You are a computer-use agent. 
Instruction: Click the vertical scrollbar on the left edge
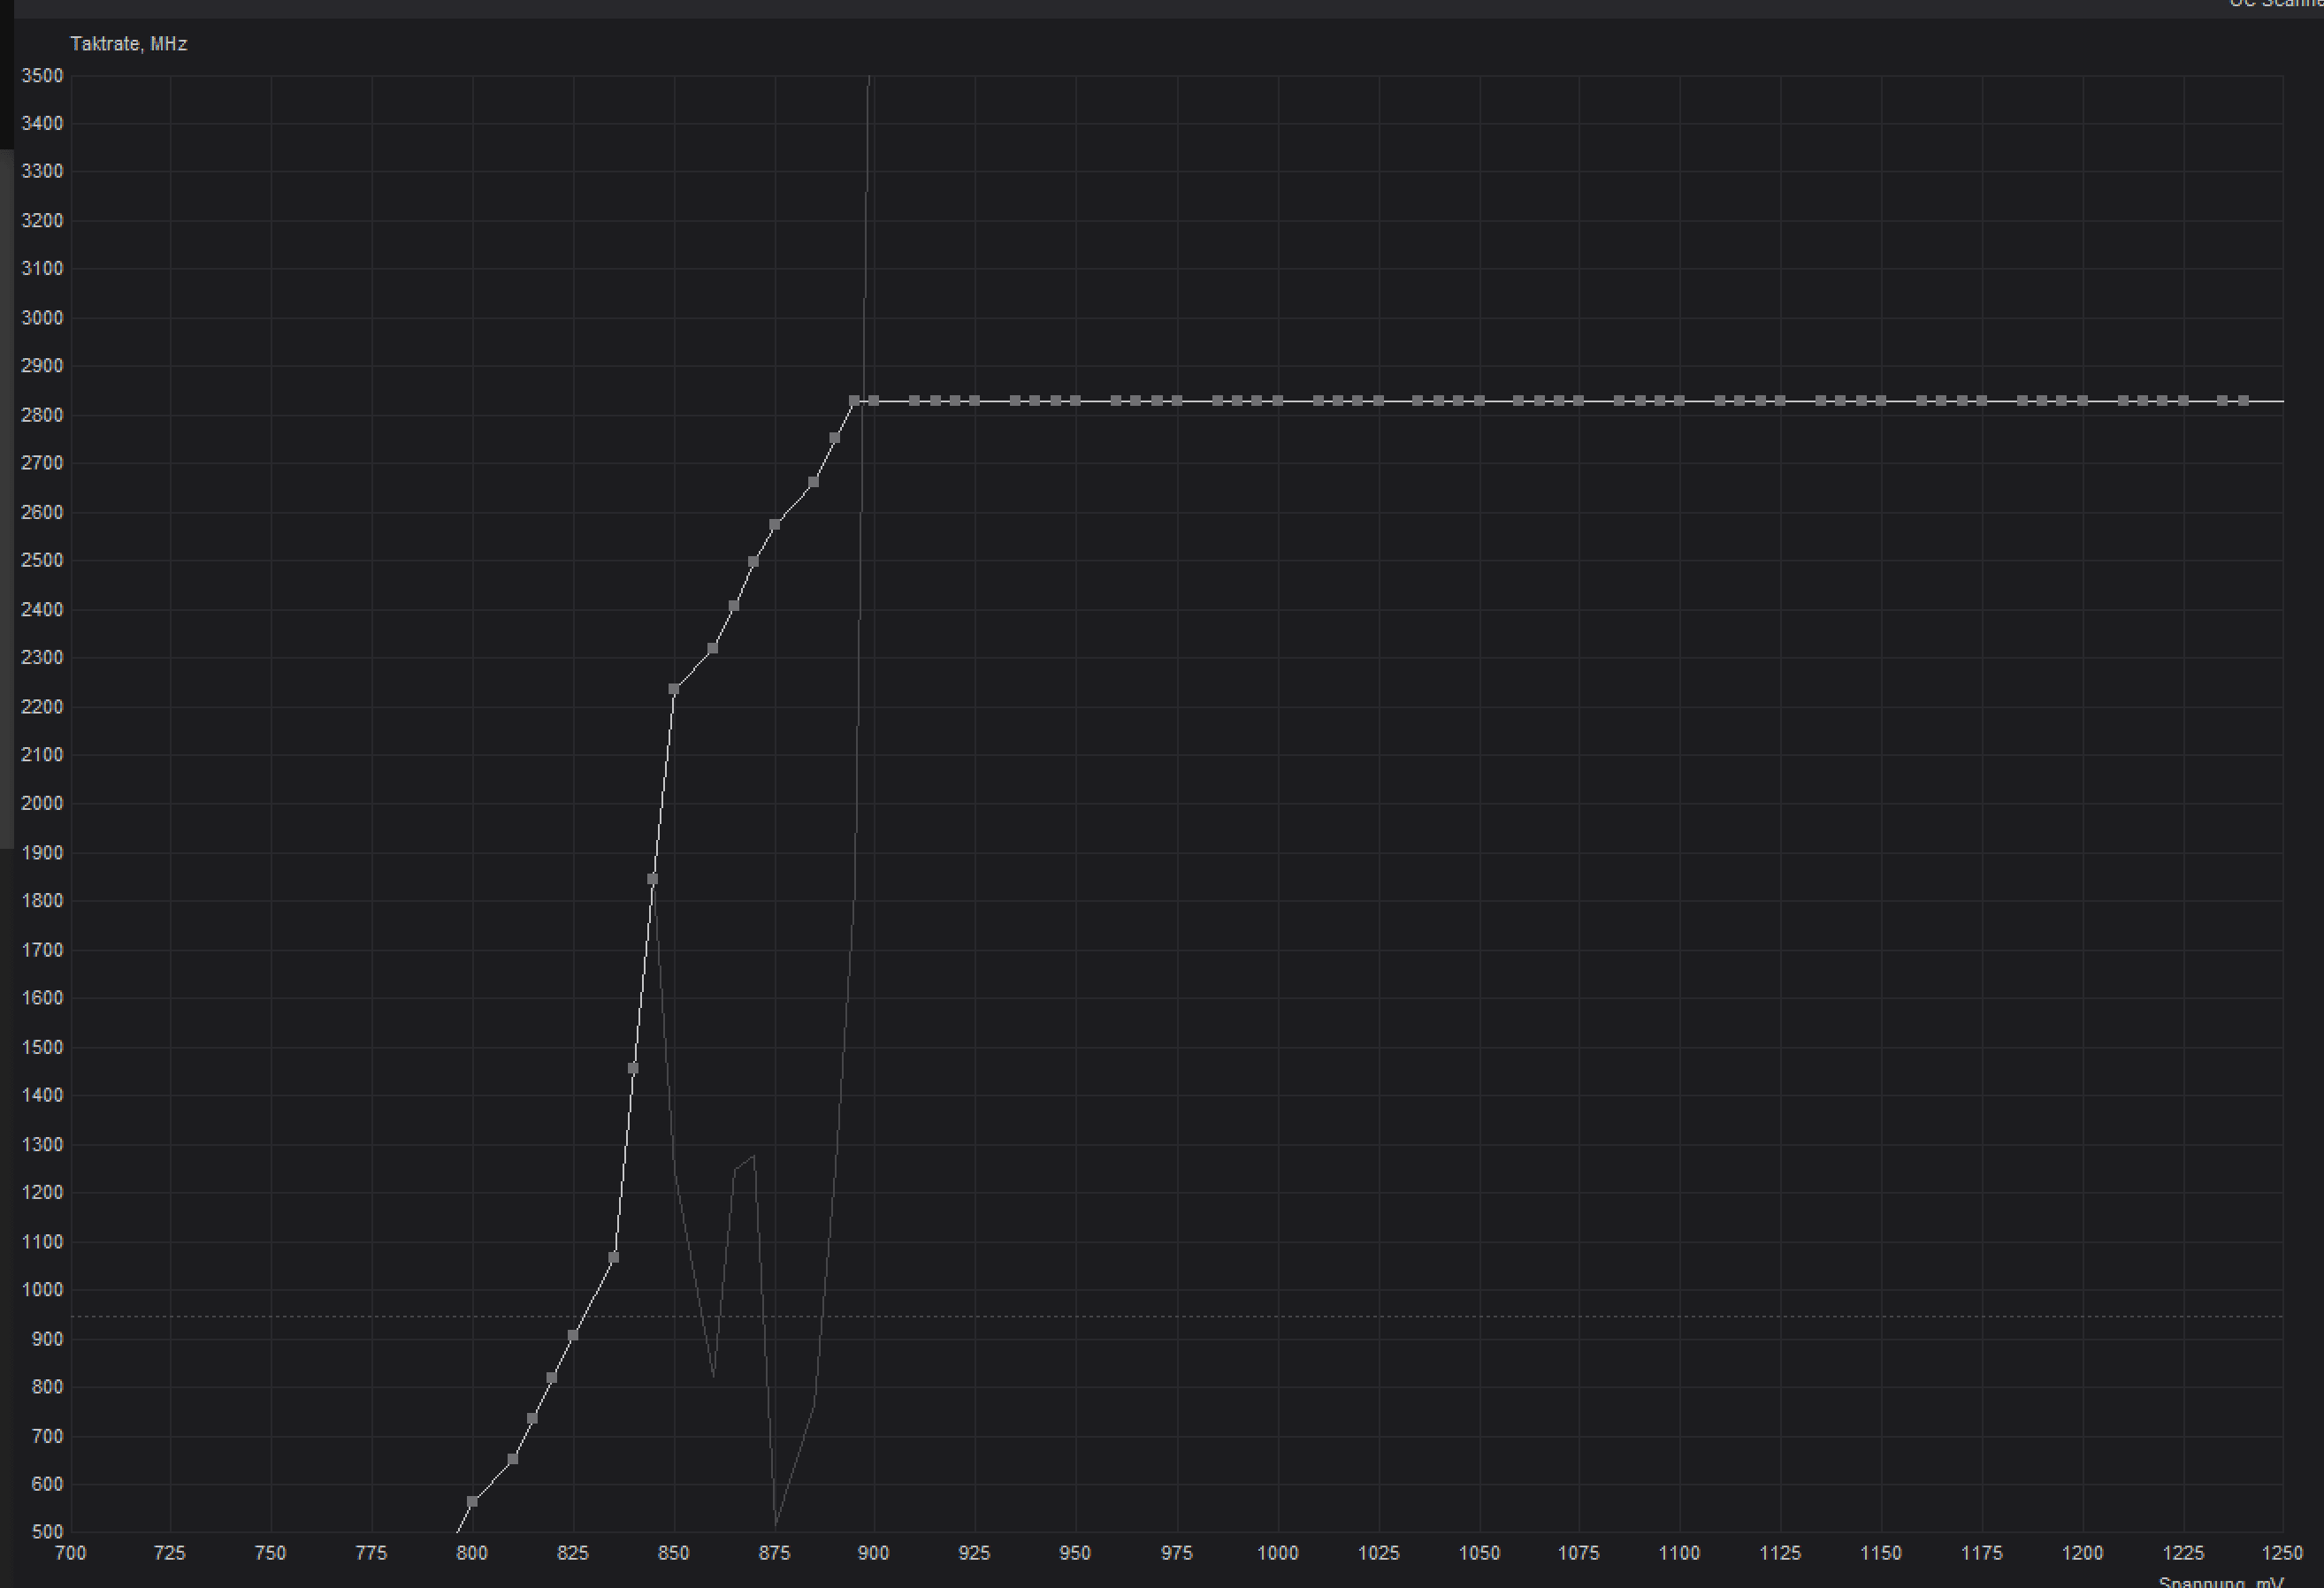pos(6,500)
